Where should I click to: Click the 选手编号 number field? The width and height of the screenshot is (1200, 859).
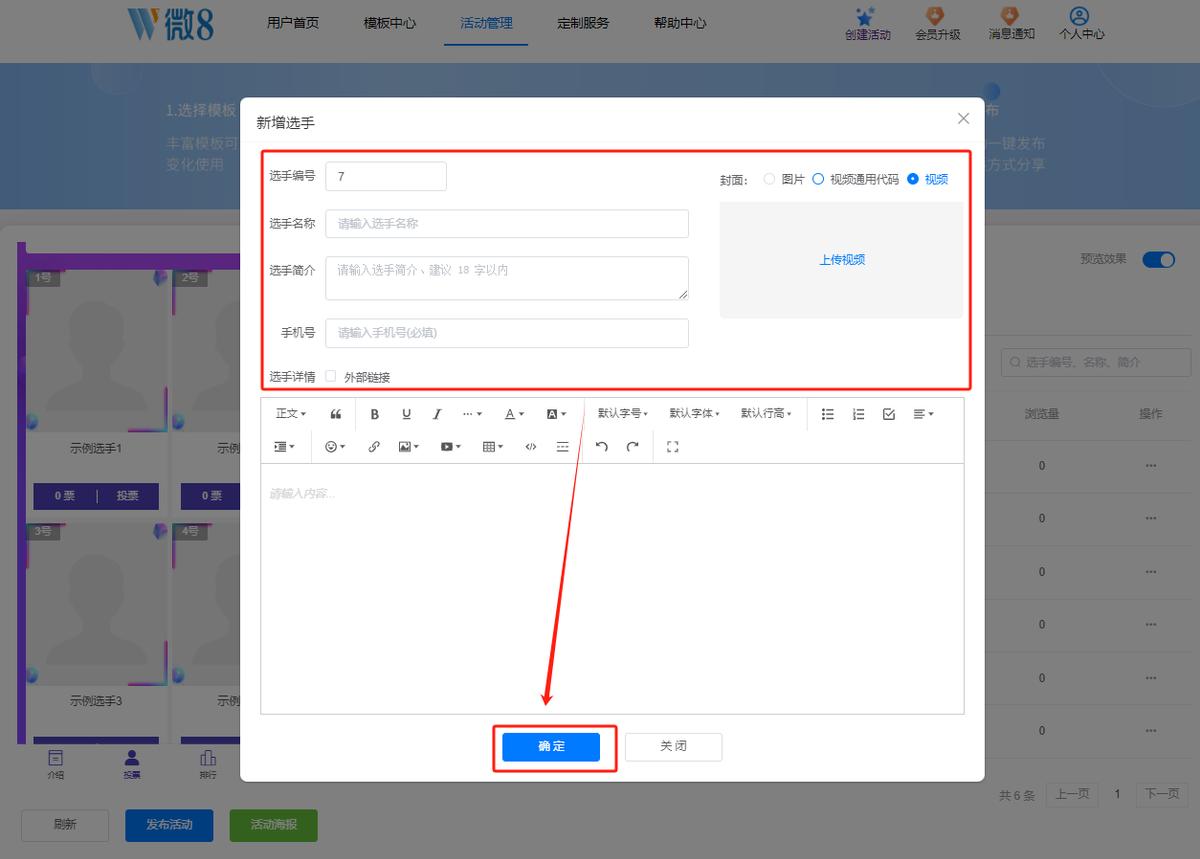point(386,176)
